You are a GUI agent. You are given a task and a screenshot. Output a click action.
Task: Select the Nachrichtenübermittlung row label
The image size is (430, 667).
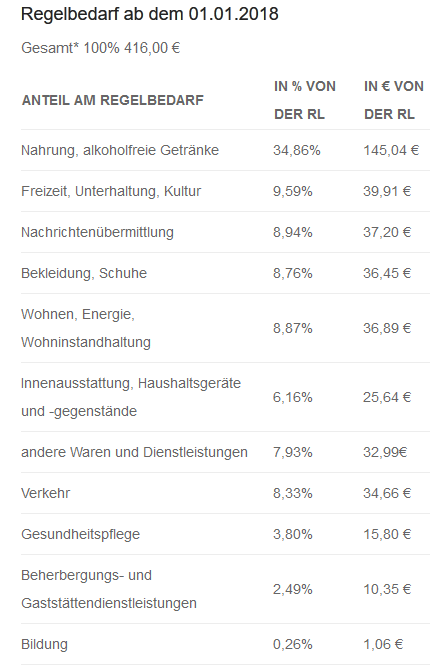pos(97,232)
